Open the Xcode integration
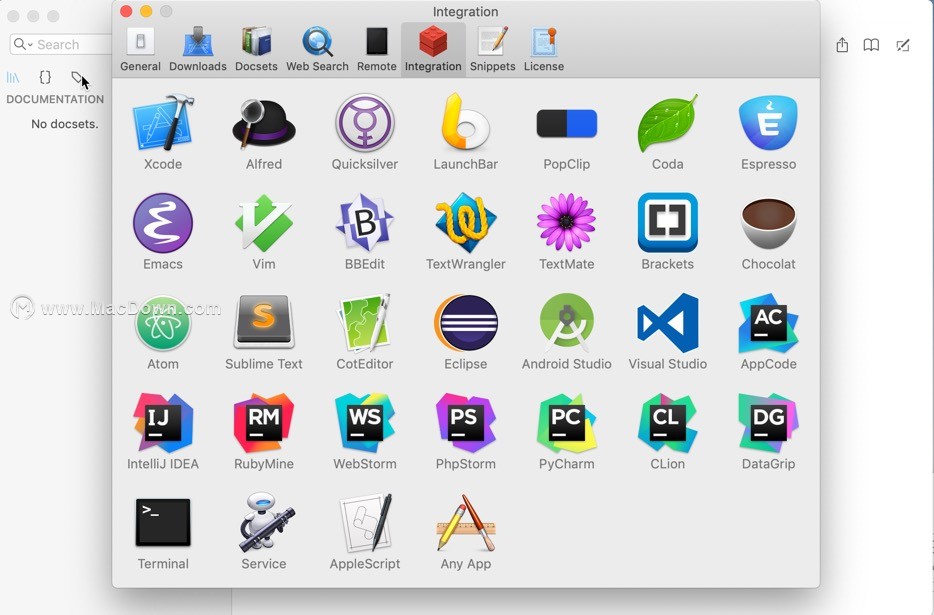The image size is (934, 615). coord(163,123)
